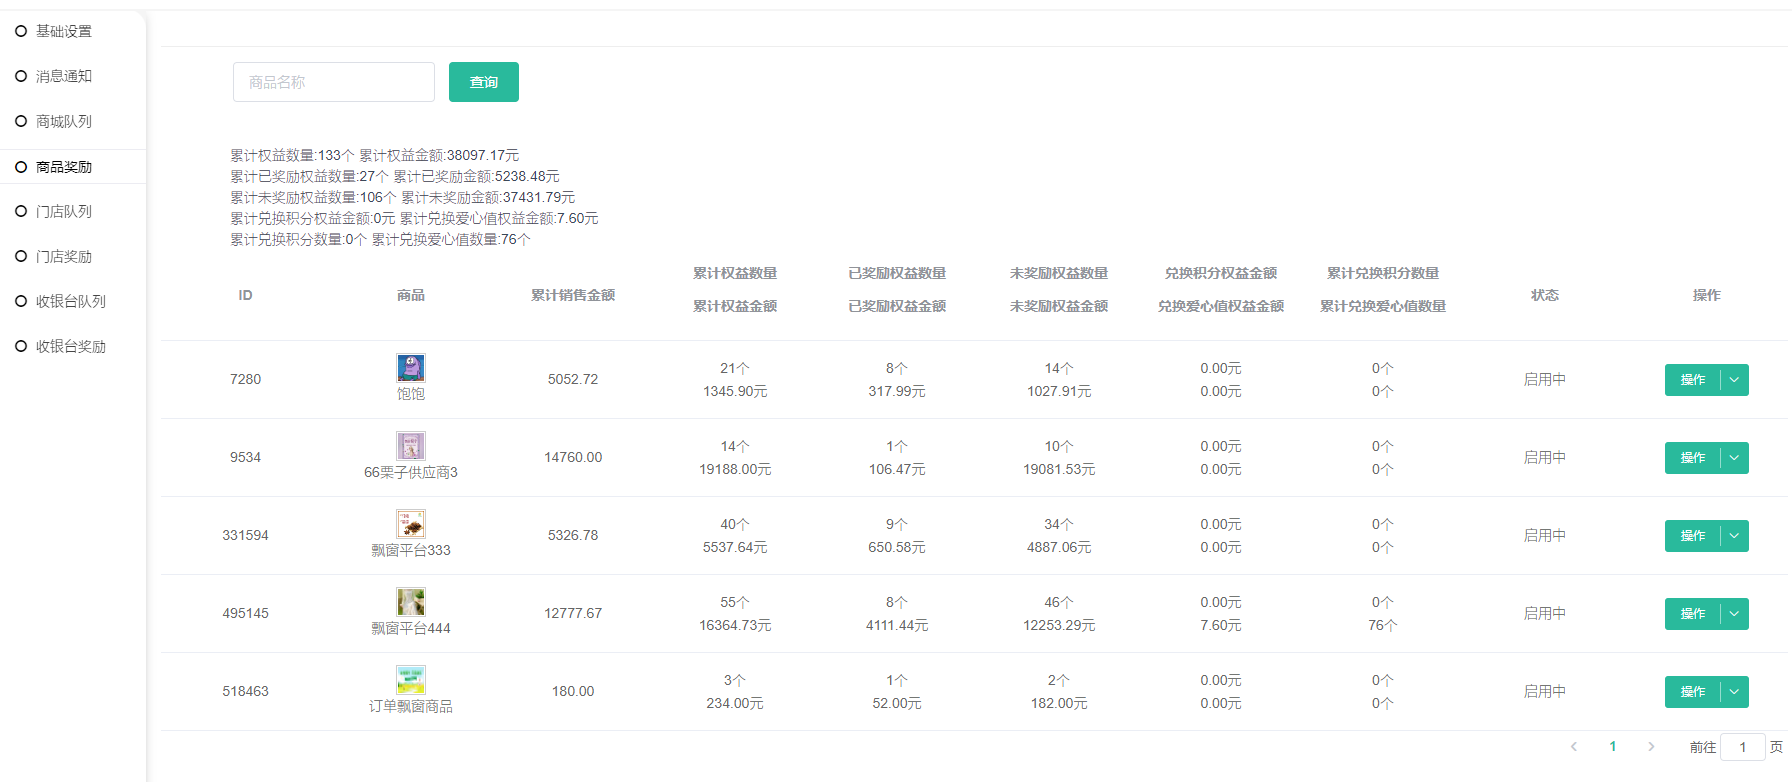Go to the previous page arrow
Viewport: 1792px width, 782px height.
pos(1574,747)
